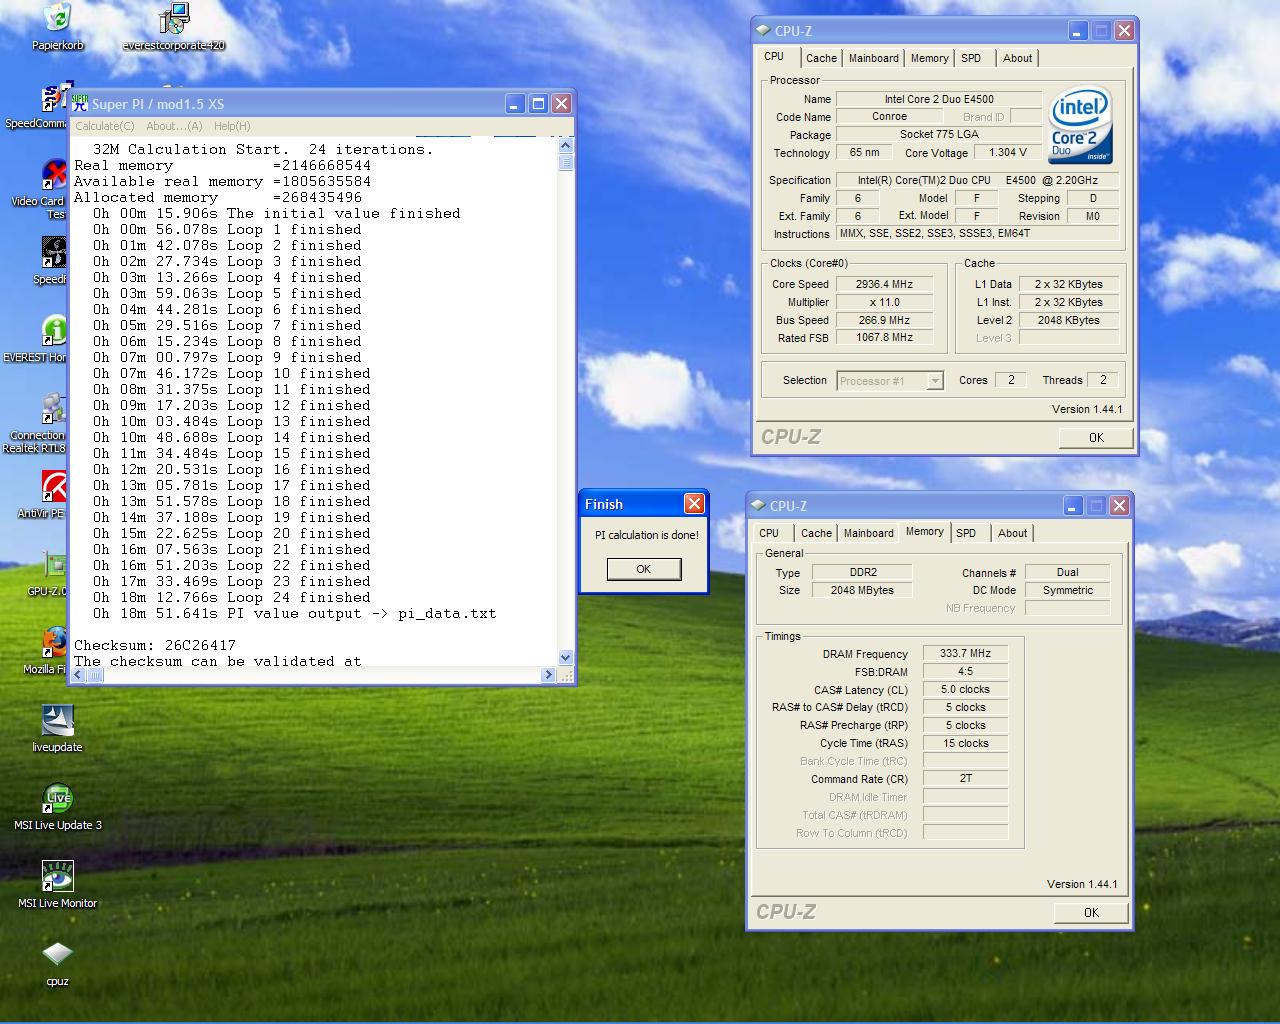Open the MSI Live Monitor icon
The image size is (1280, 1024).
[57, 876]
